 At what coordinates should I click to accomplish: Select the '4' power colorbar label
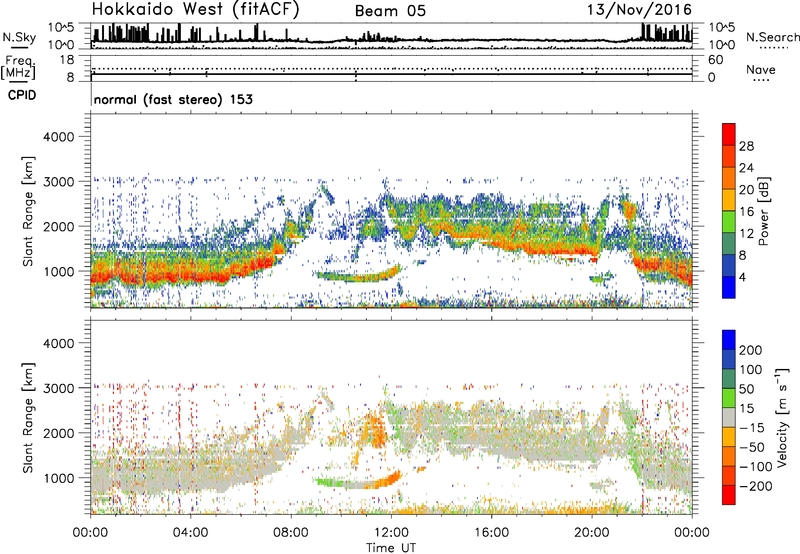pos(742,277)
